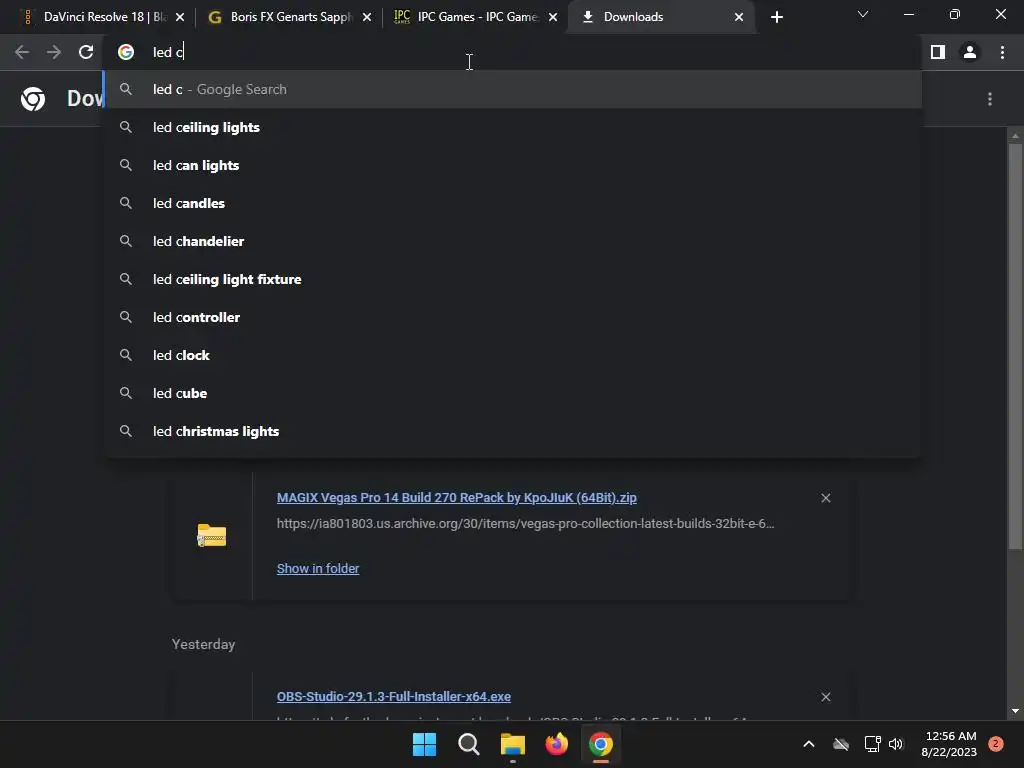Open Windows taskbar Search
1024x768 pixels.
pos(469,744)
